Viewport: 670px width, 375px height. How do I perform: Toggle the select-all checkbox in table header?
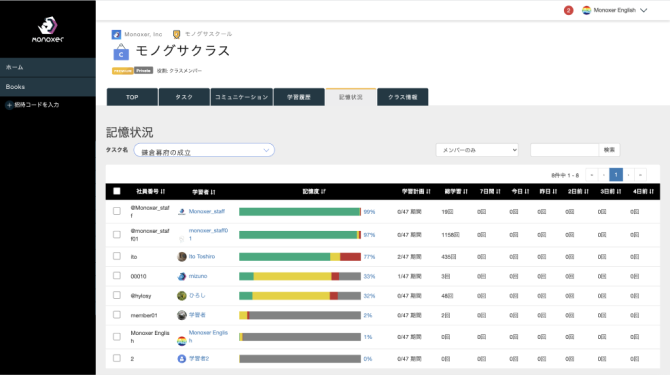(x=117, y=191)
